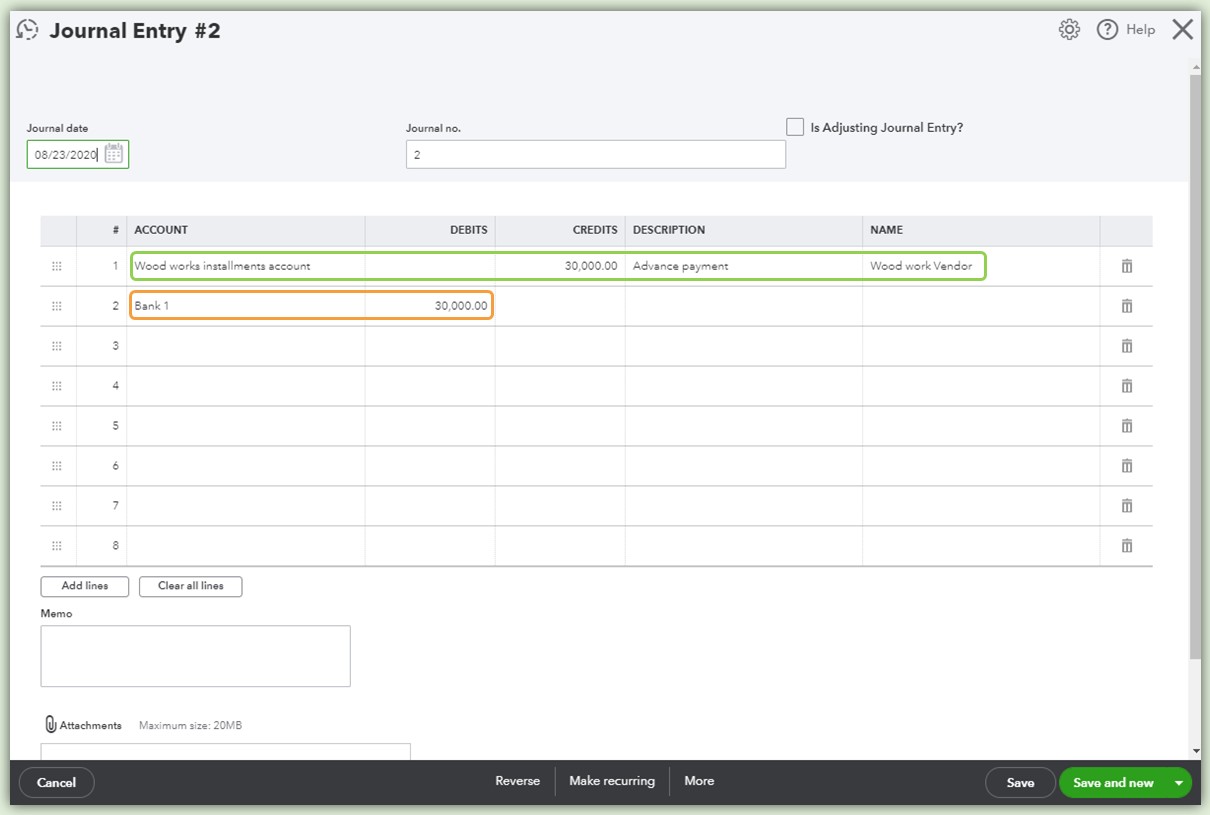Image resolution: width=1210 pixels, height=815 pixels.
Task: Click the 30,000.00 credit on line 1
Action: [560, 266]
